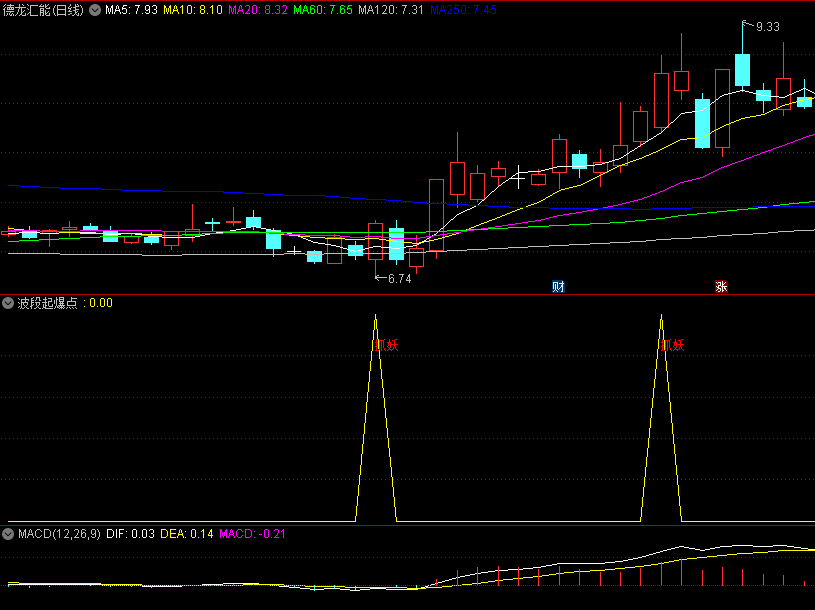Click the red 涨 marker icon
815x610 pixels.
[721, 286]
